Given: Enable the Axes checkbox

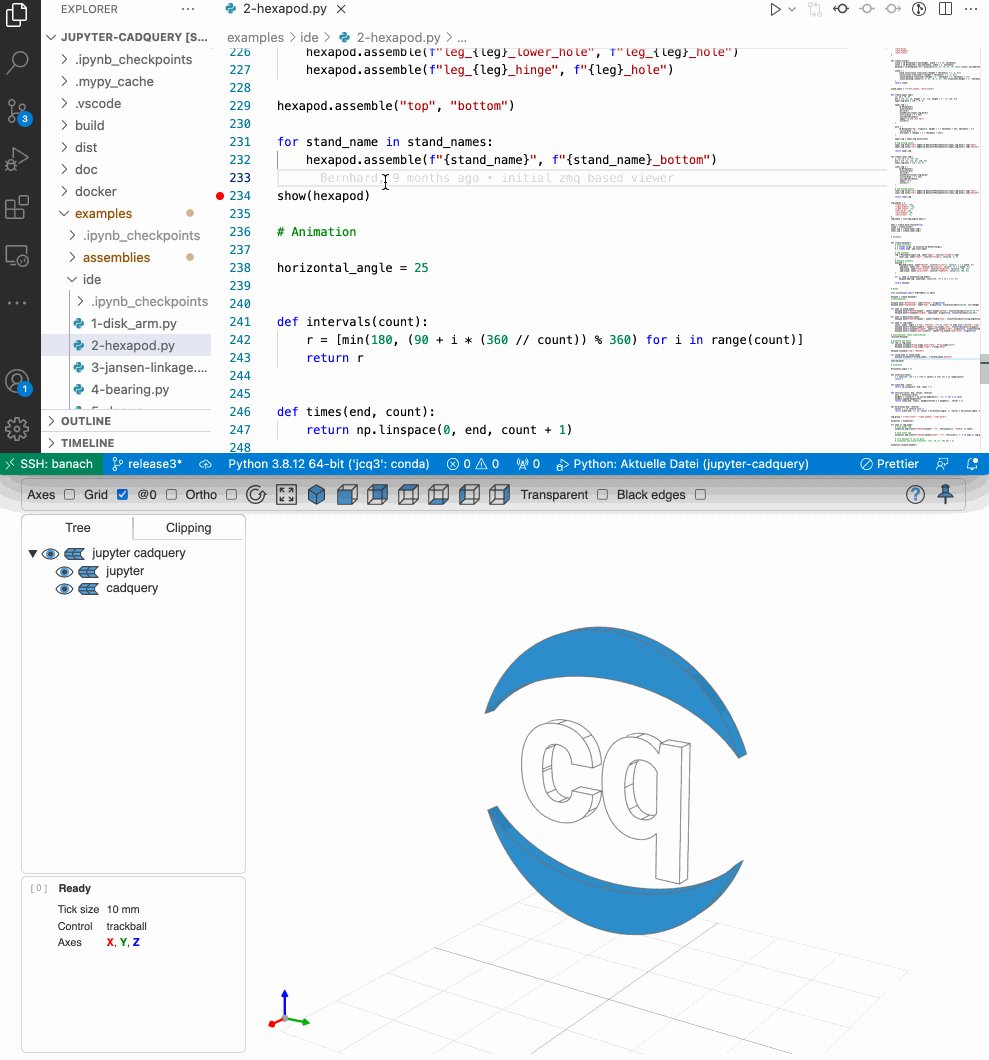Looking at the screenshot, I should tap(69, 495).
